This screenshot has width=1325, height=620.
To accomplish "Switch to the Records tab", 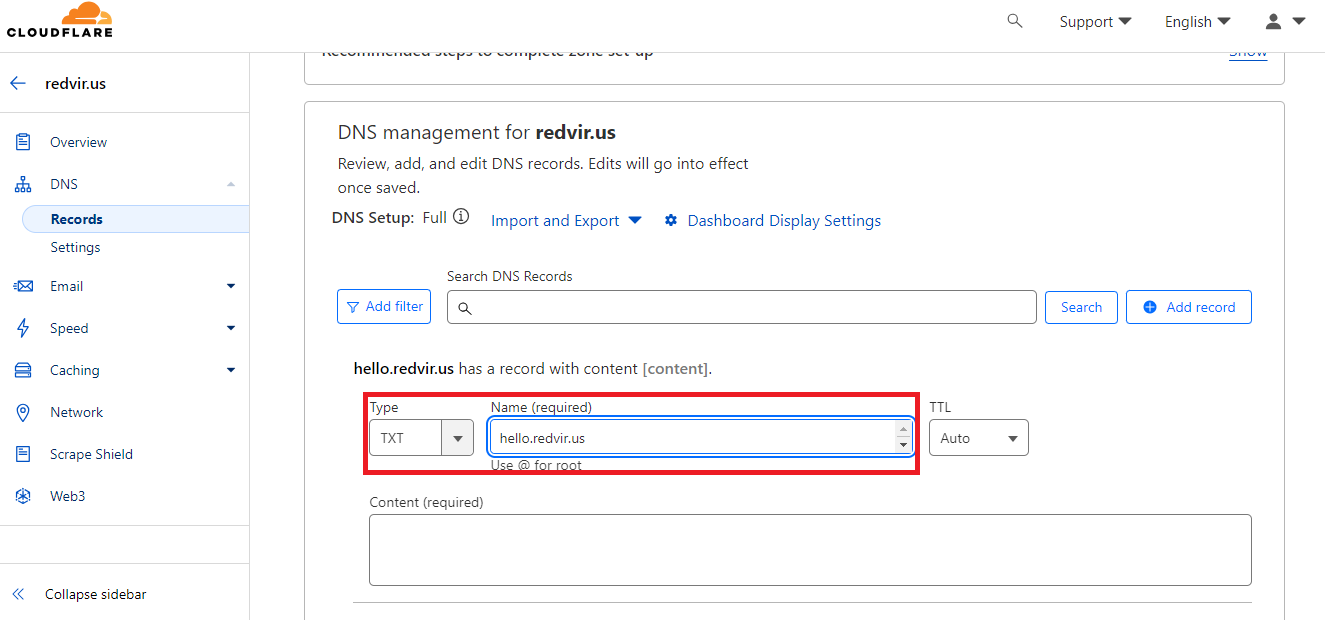I will click(77, 218).
